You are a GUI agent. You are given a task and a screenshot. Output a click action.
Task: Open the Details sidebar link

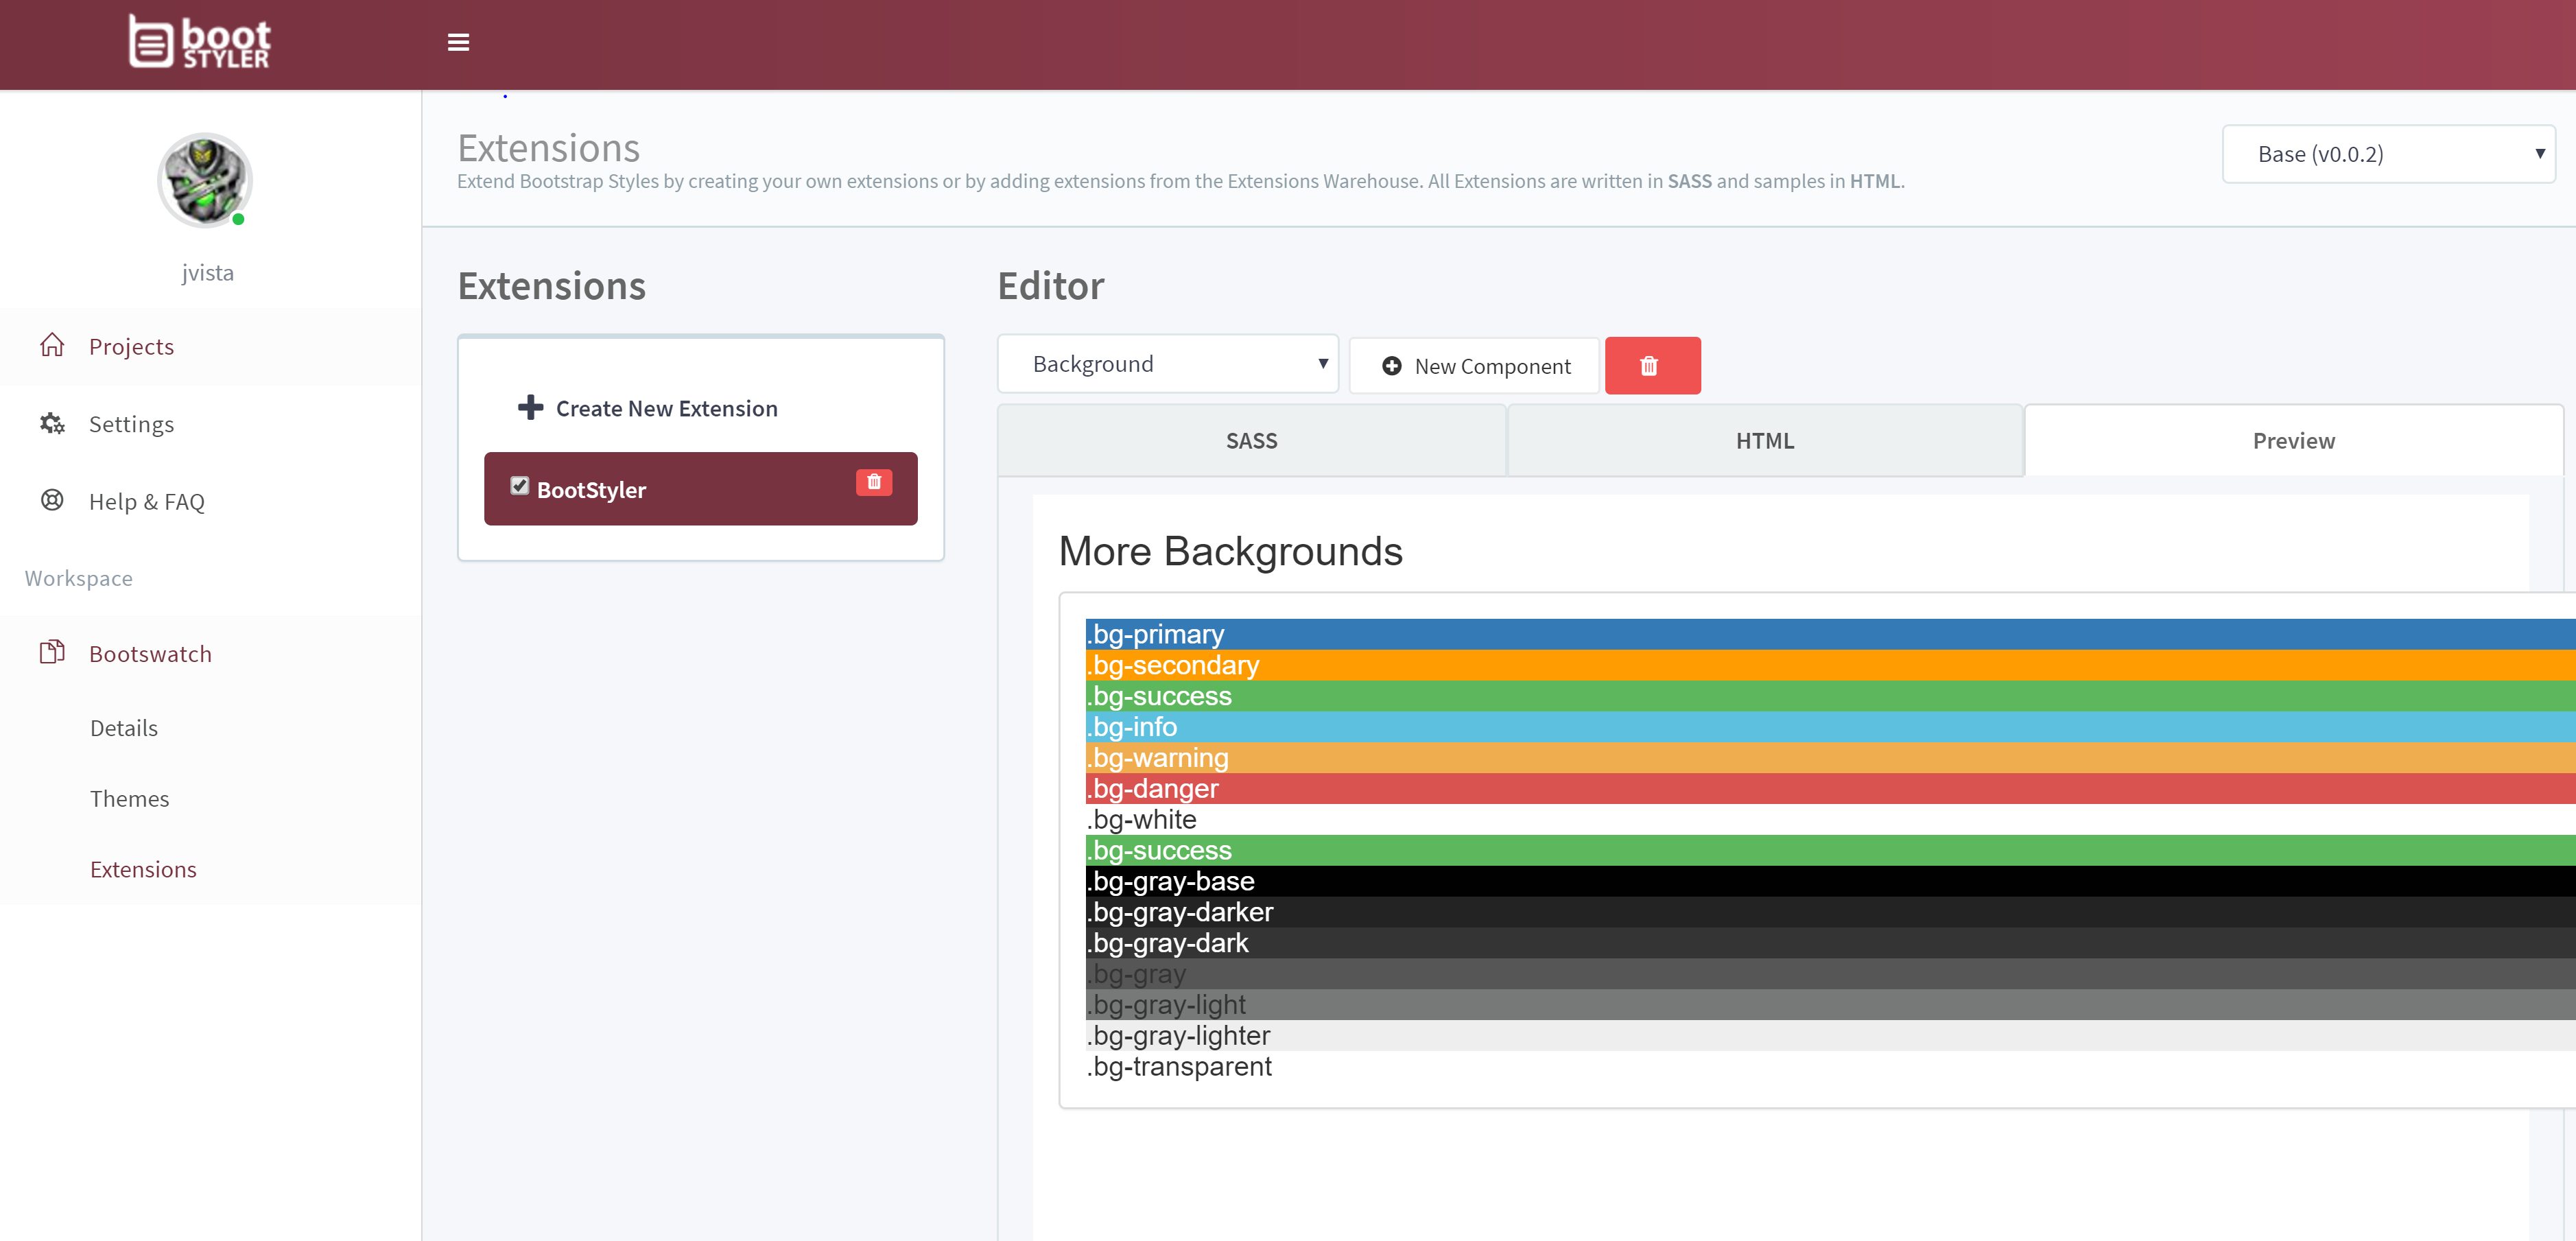(124, 727)
